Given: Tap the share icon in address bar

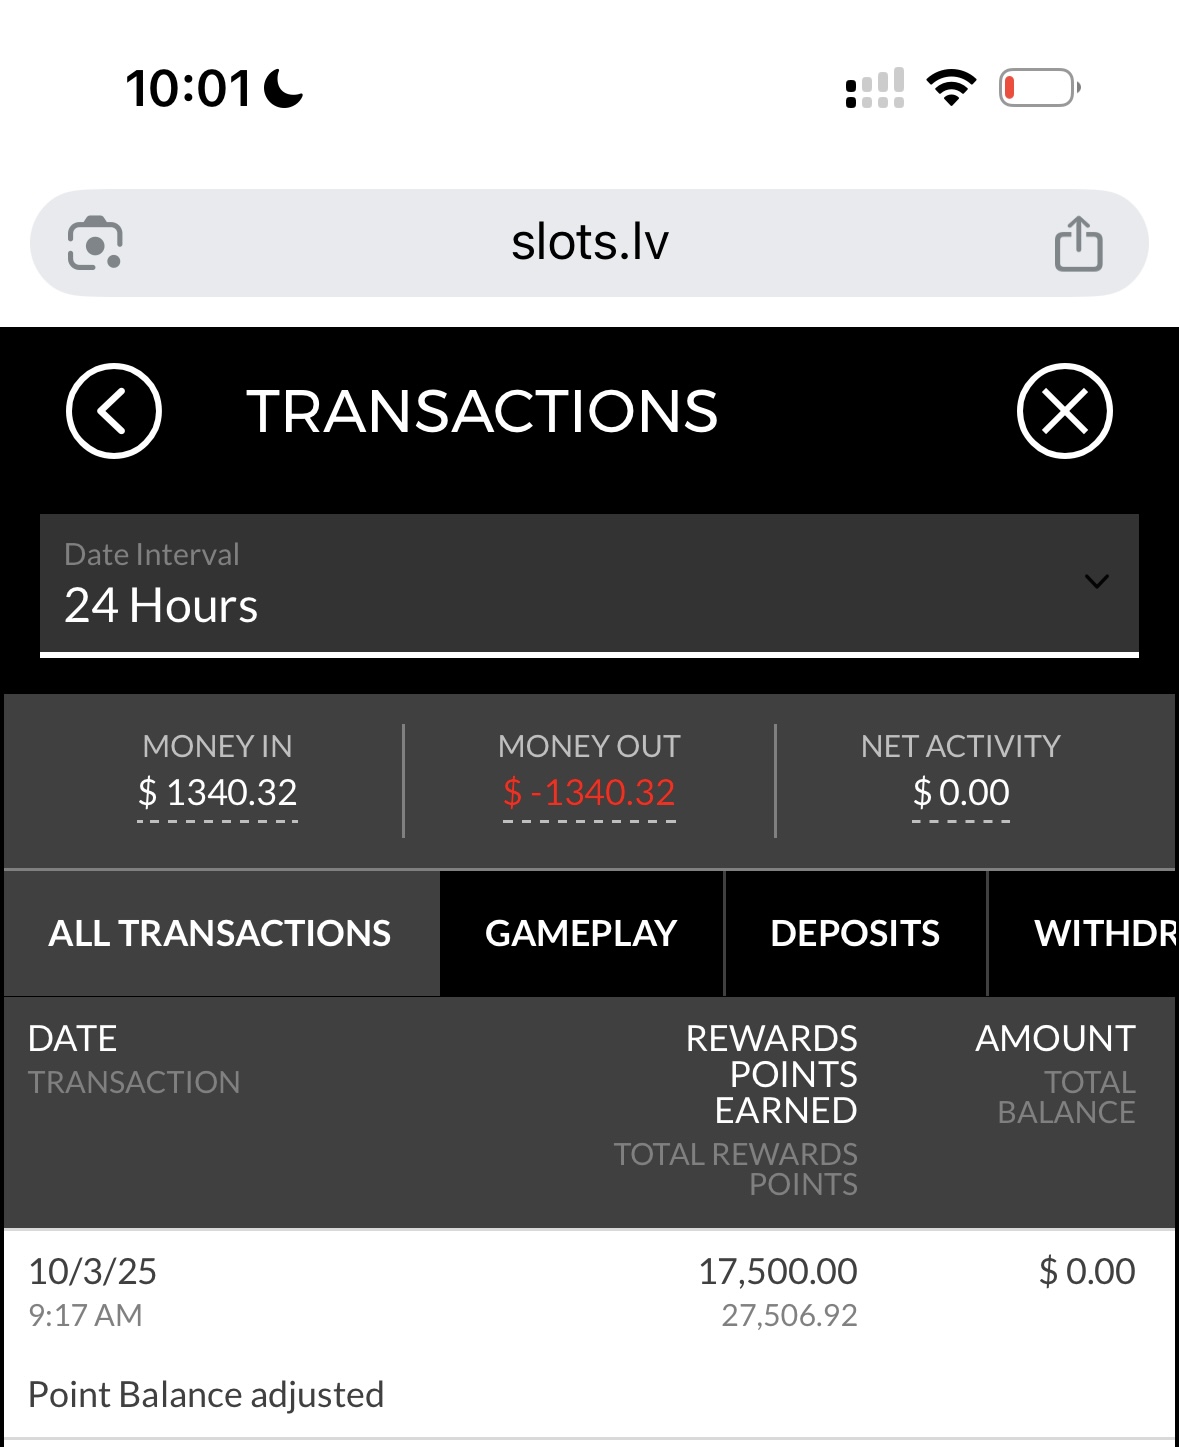Looking at the screenshot, I should (x=1078, y=243).
